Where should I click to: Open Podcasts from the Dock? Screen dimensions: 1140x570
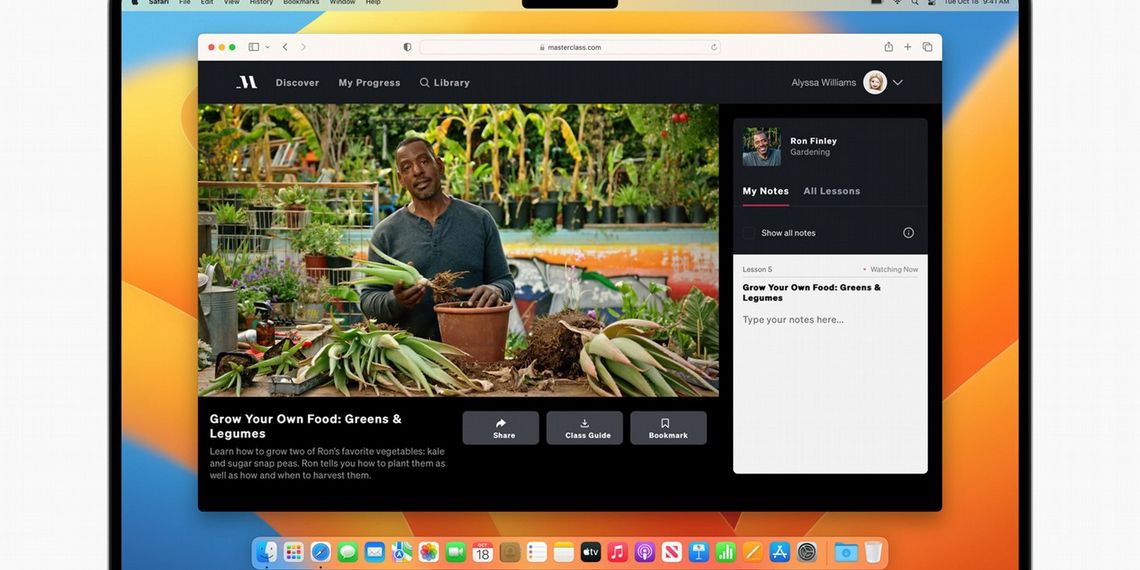click(645, 552)
